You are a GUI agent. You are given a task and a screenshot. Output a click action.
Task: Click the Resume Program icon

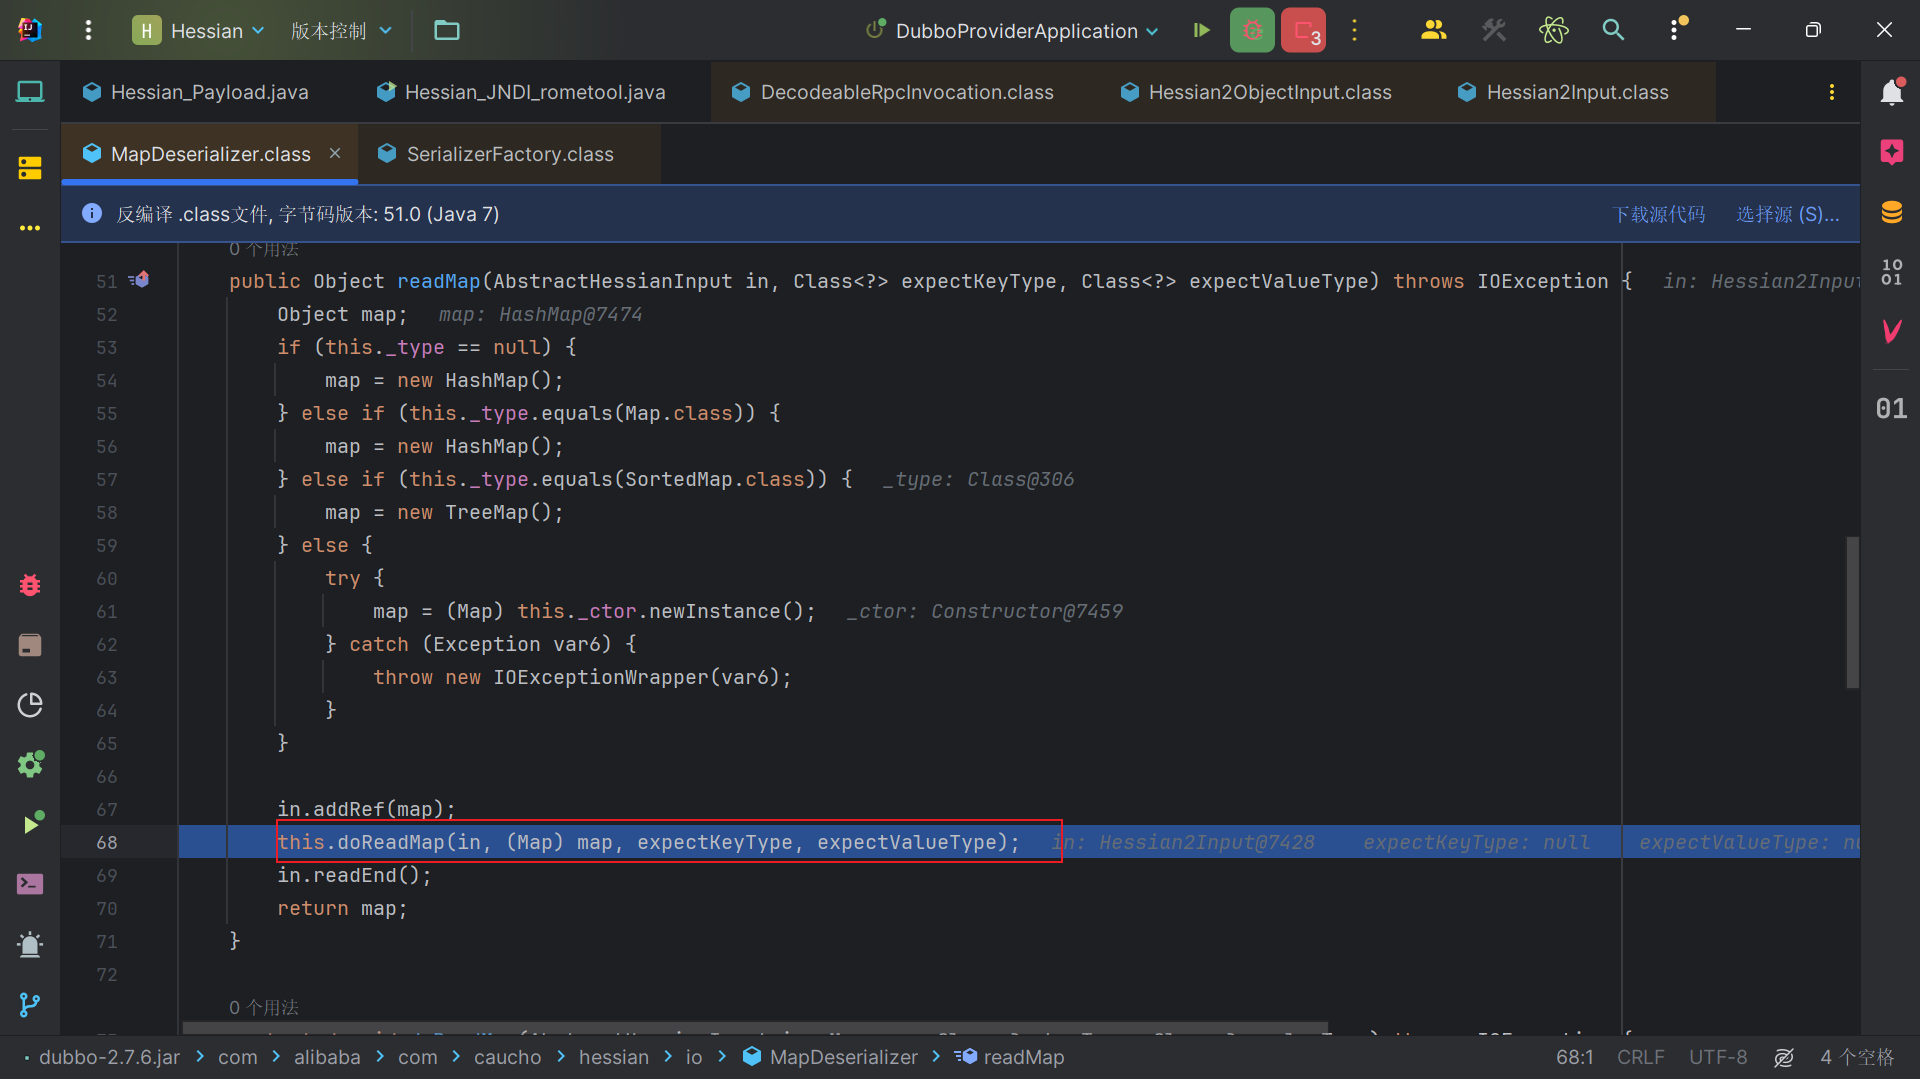click(x=1202, y=30)
